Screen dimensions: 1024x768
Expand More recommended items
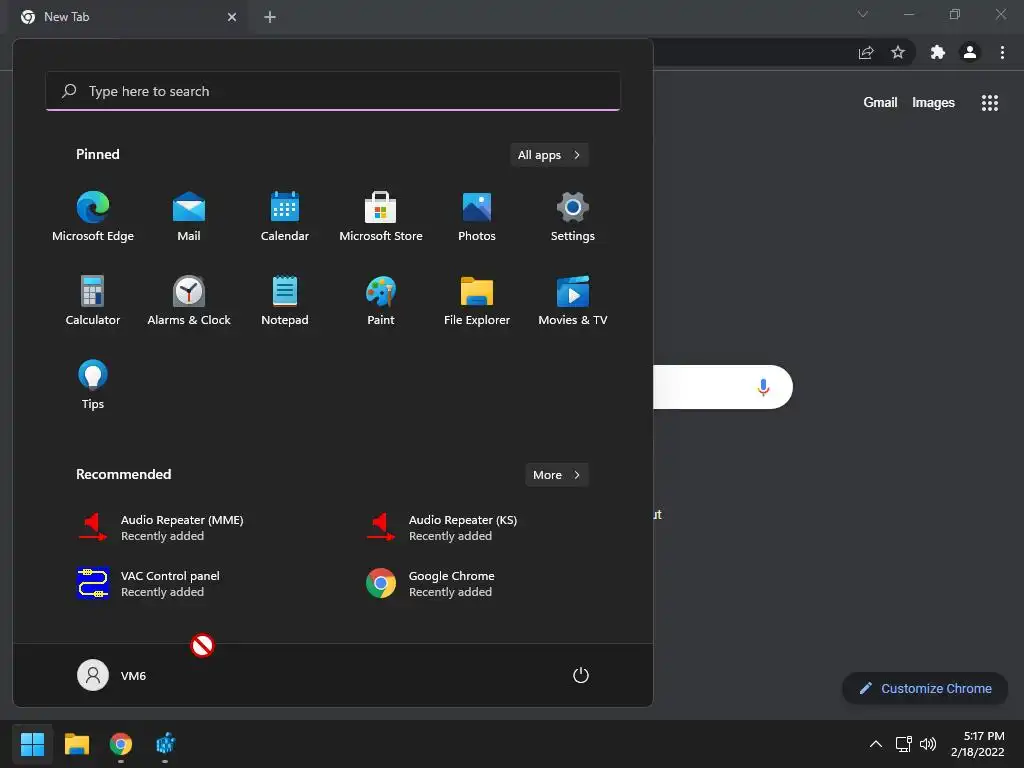[x=556, y=475]
